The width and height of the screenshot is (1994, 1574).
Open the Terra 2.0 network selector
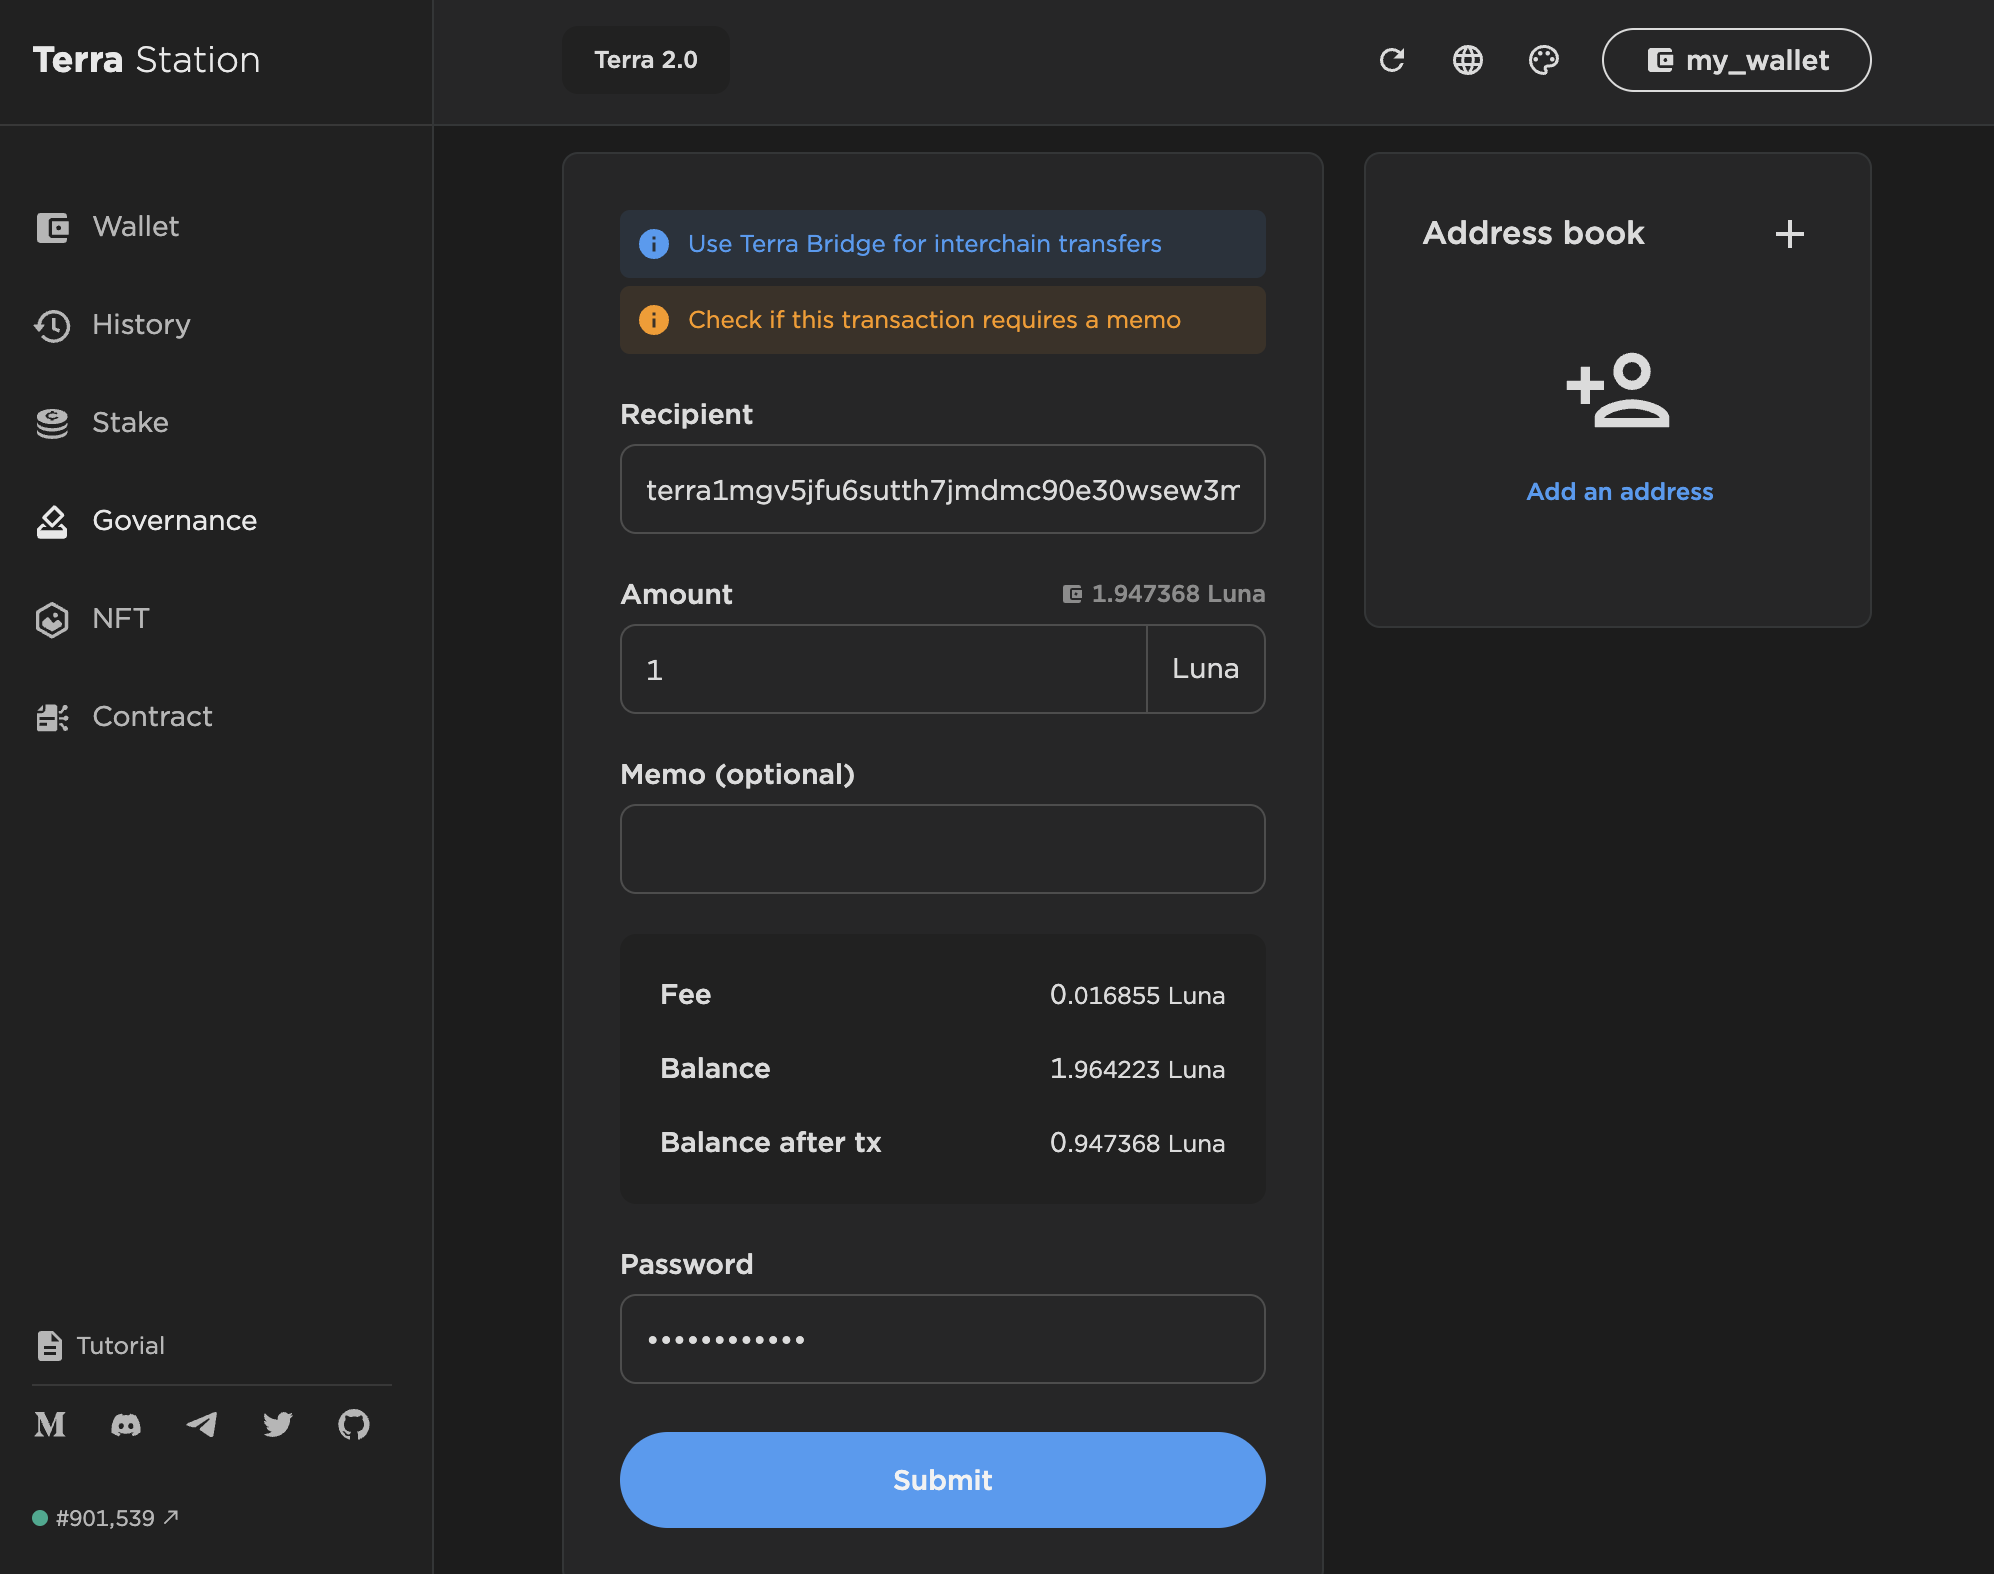tap(645, 60)
